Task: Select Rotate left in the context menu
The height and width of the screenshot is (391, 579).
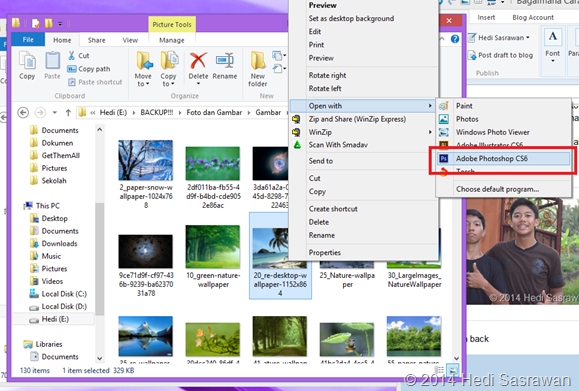Action: (x=325, y=89)
